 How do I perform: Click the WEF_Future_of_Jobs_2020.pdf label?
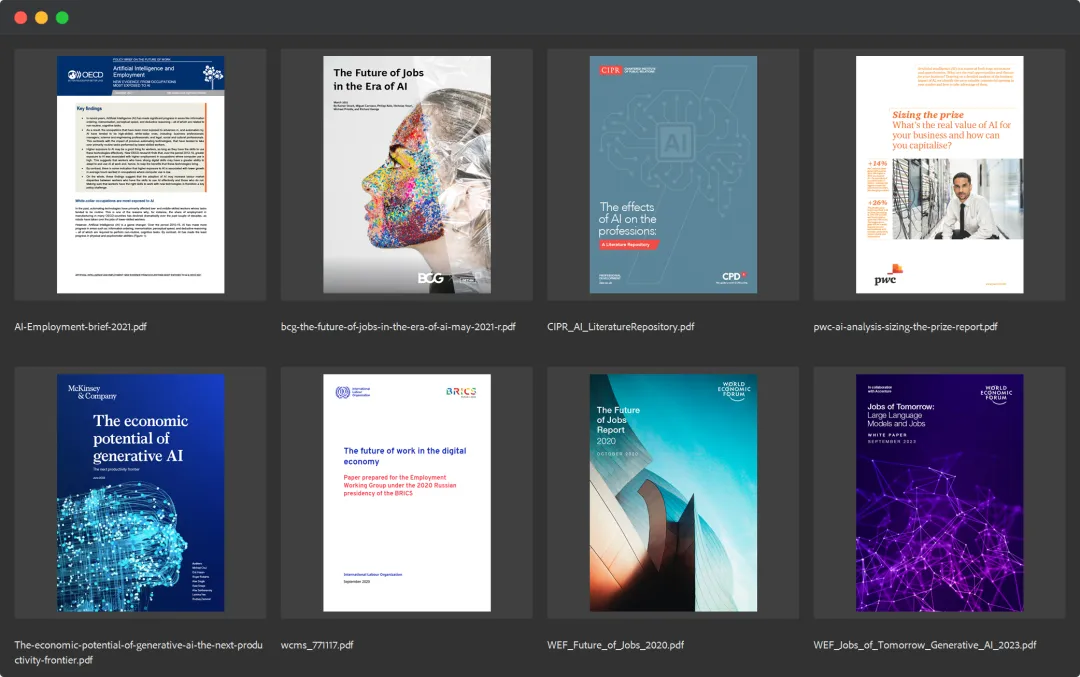coord(615,645)
